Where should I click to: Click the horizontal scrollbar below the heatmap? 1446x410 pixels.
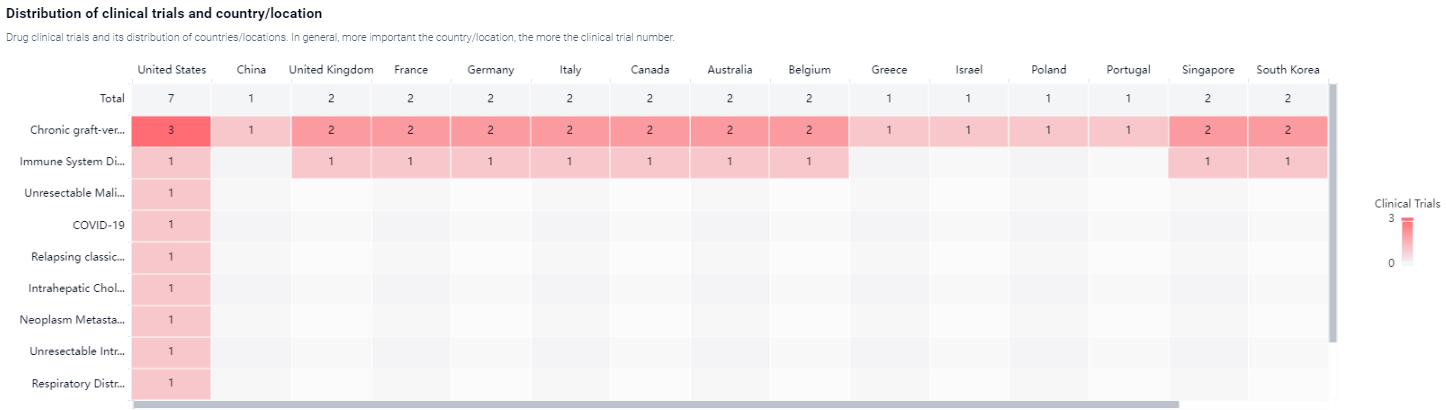point(655,405)
